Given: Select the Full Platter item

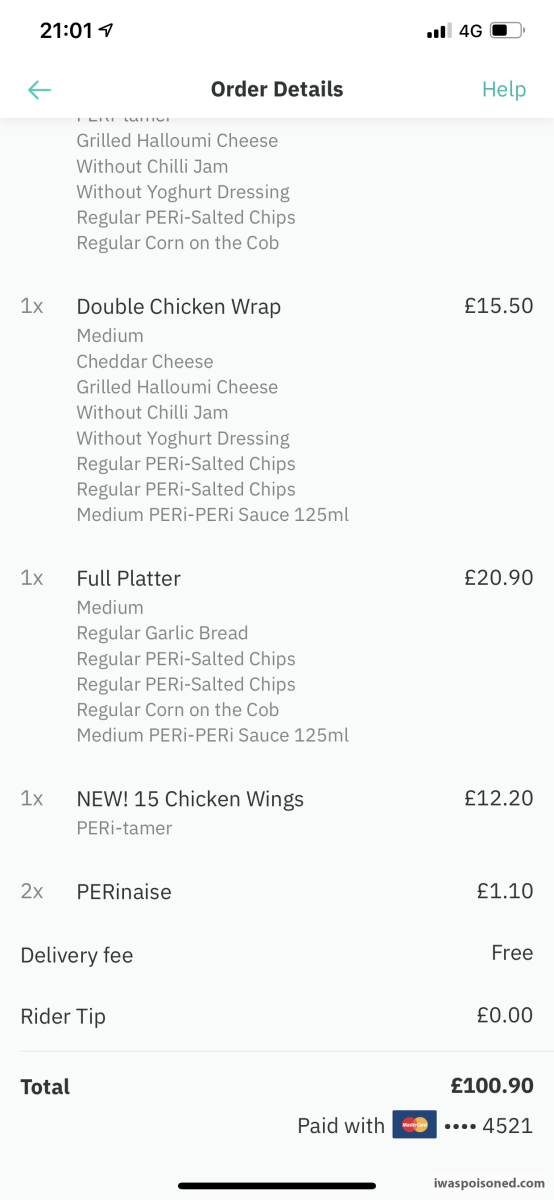Looking at the screenshot, I should 129,578.
